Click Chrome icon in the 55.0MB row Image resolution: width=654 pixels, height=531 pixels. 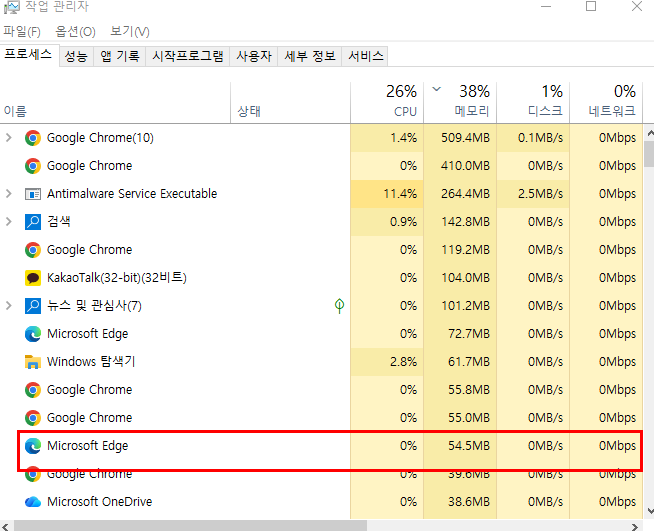[33, 418]
